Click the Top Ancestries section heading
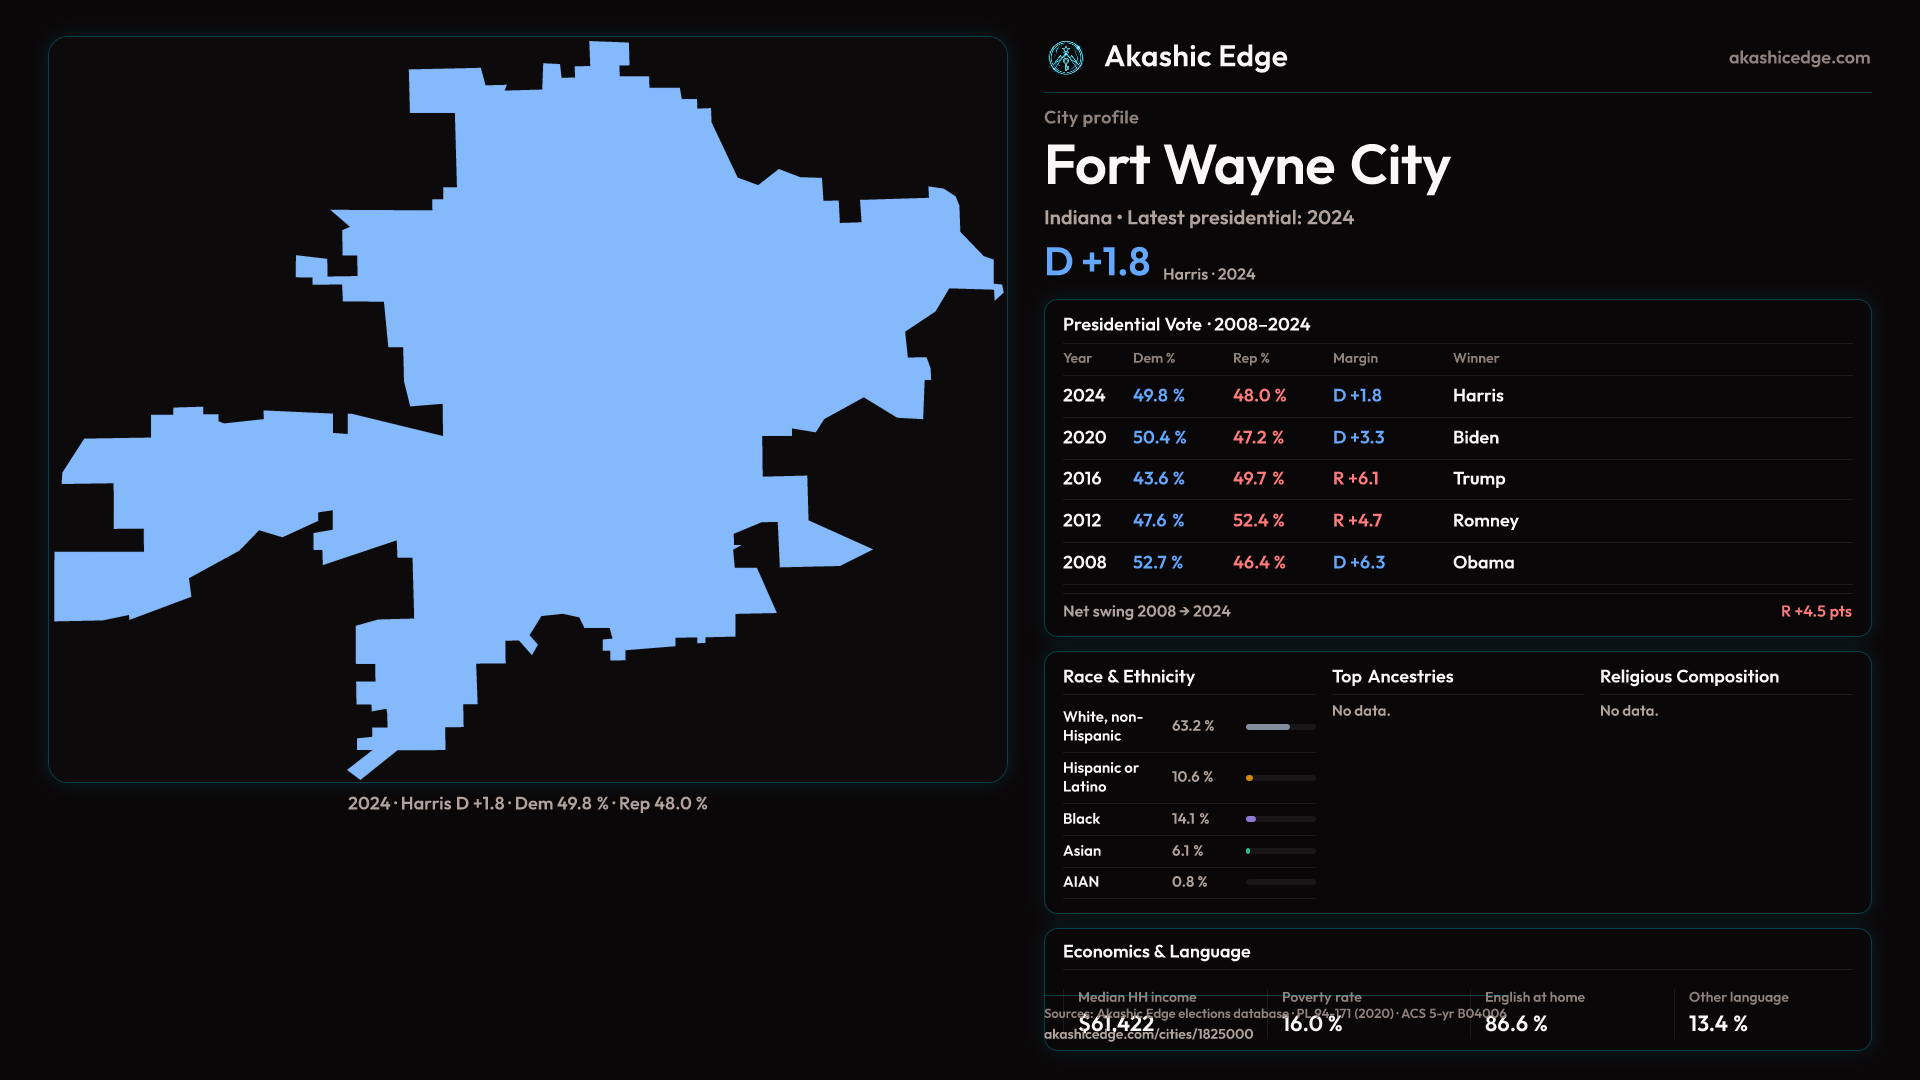Screen dimensions: 1920x1080 pos(1392,677)
